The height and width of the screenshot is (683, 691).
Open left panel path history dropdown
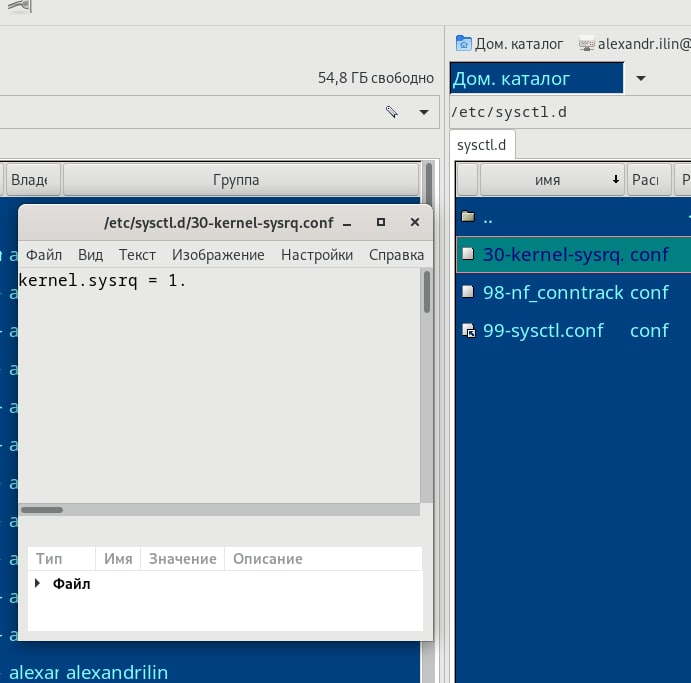coord(424,112)
